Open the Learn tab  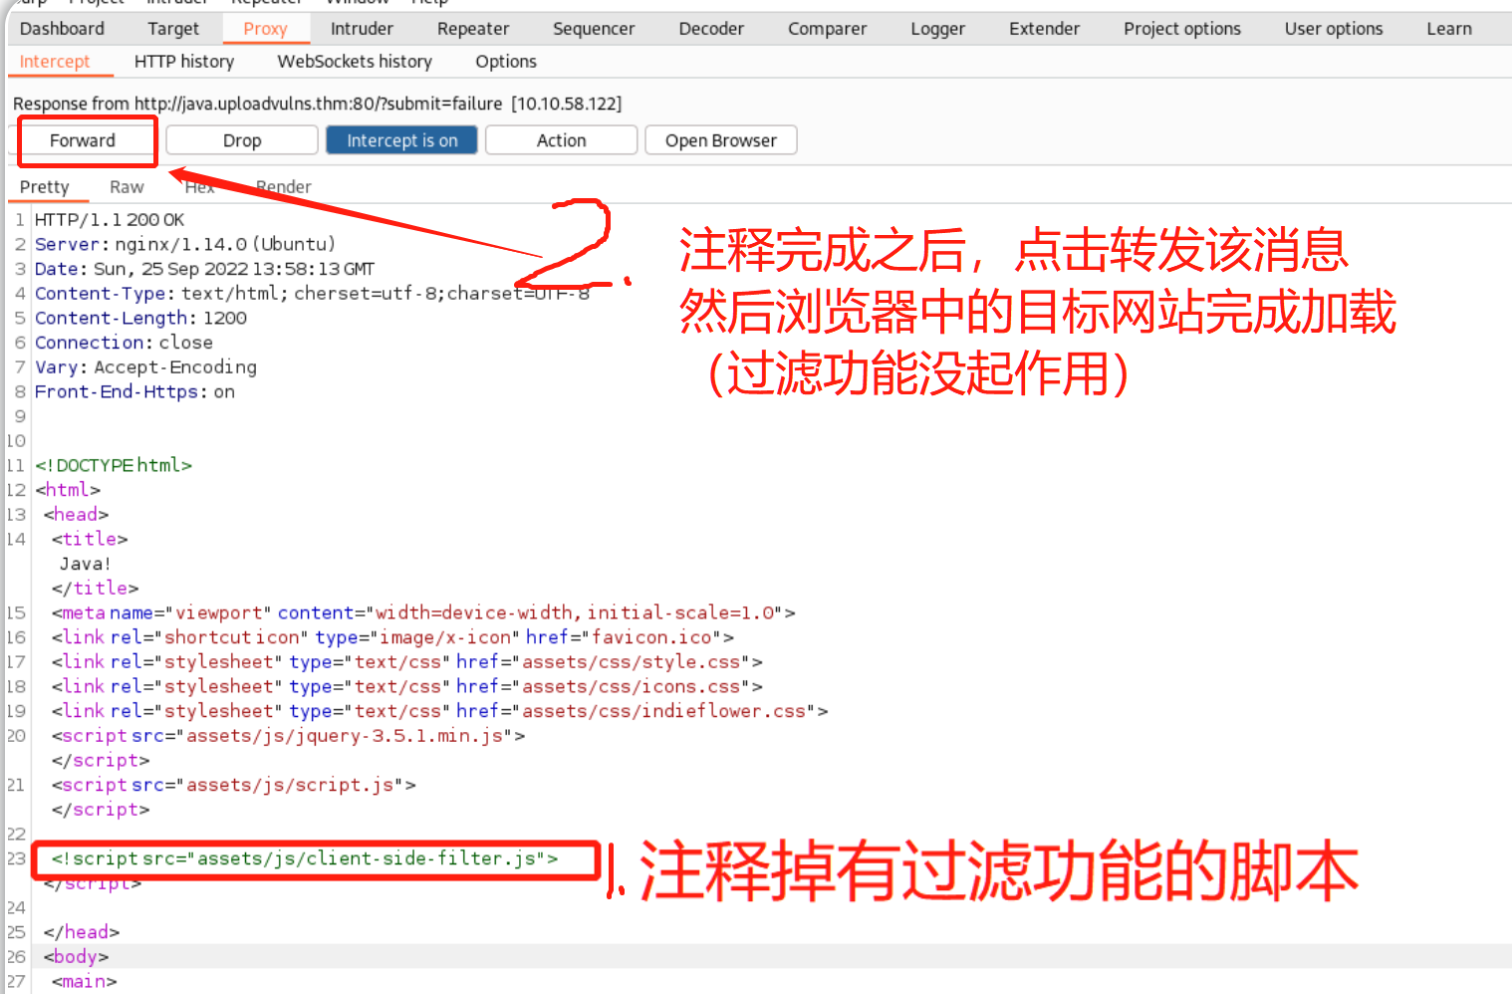tap(1449, 29)
